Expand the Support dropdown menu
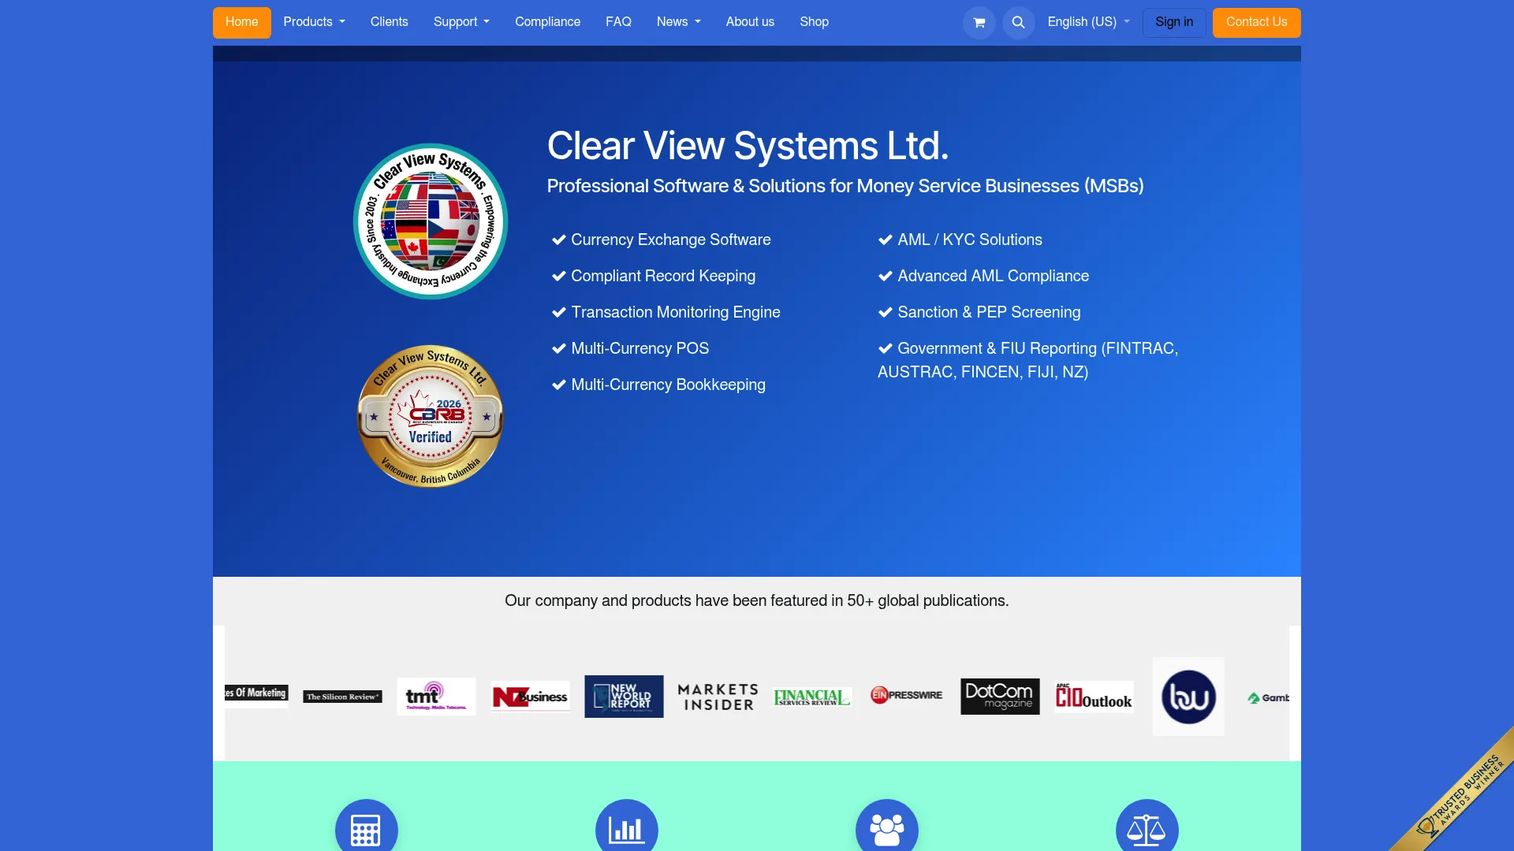1514x851 pixels. point(461,22)
